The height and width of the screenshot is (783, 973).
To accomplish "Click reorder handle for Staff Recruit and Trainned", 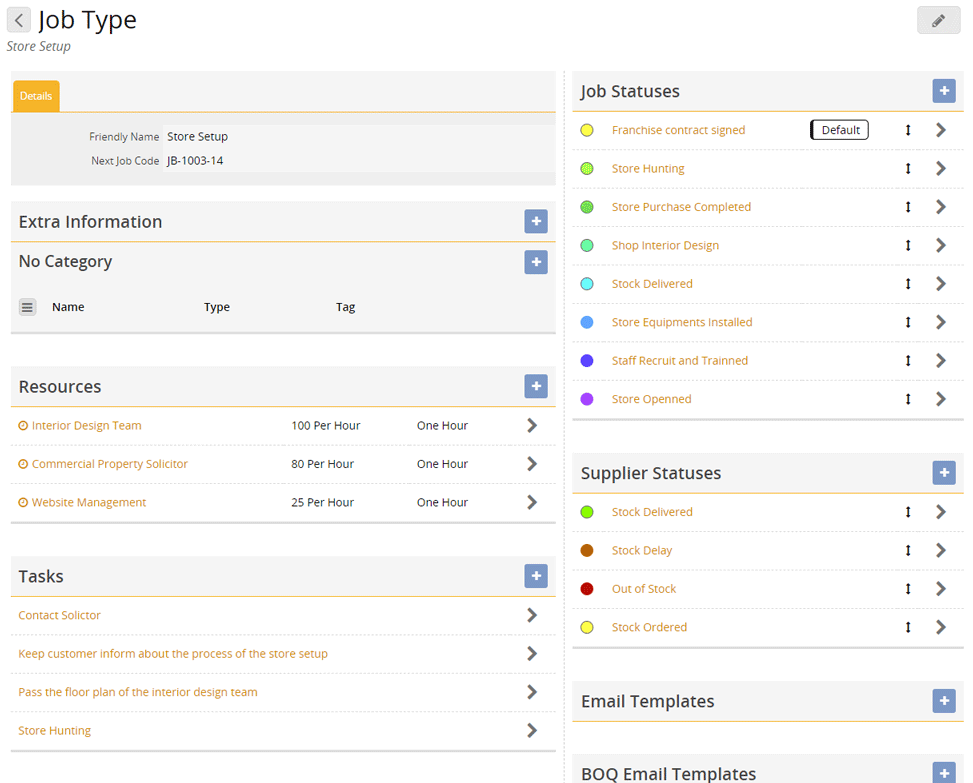I will point(908,361).
